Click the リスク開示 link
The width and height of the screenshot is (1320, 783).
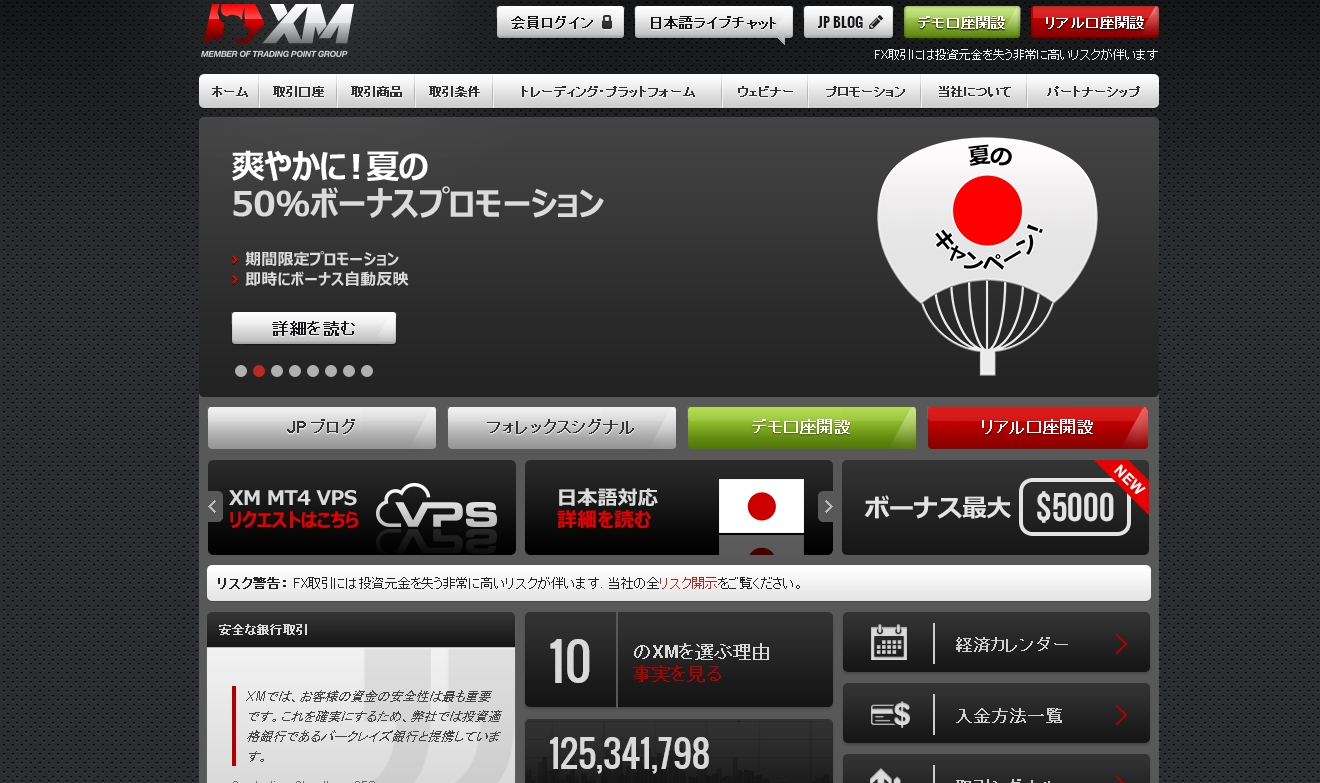tap(687, 583)
